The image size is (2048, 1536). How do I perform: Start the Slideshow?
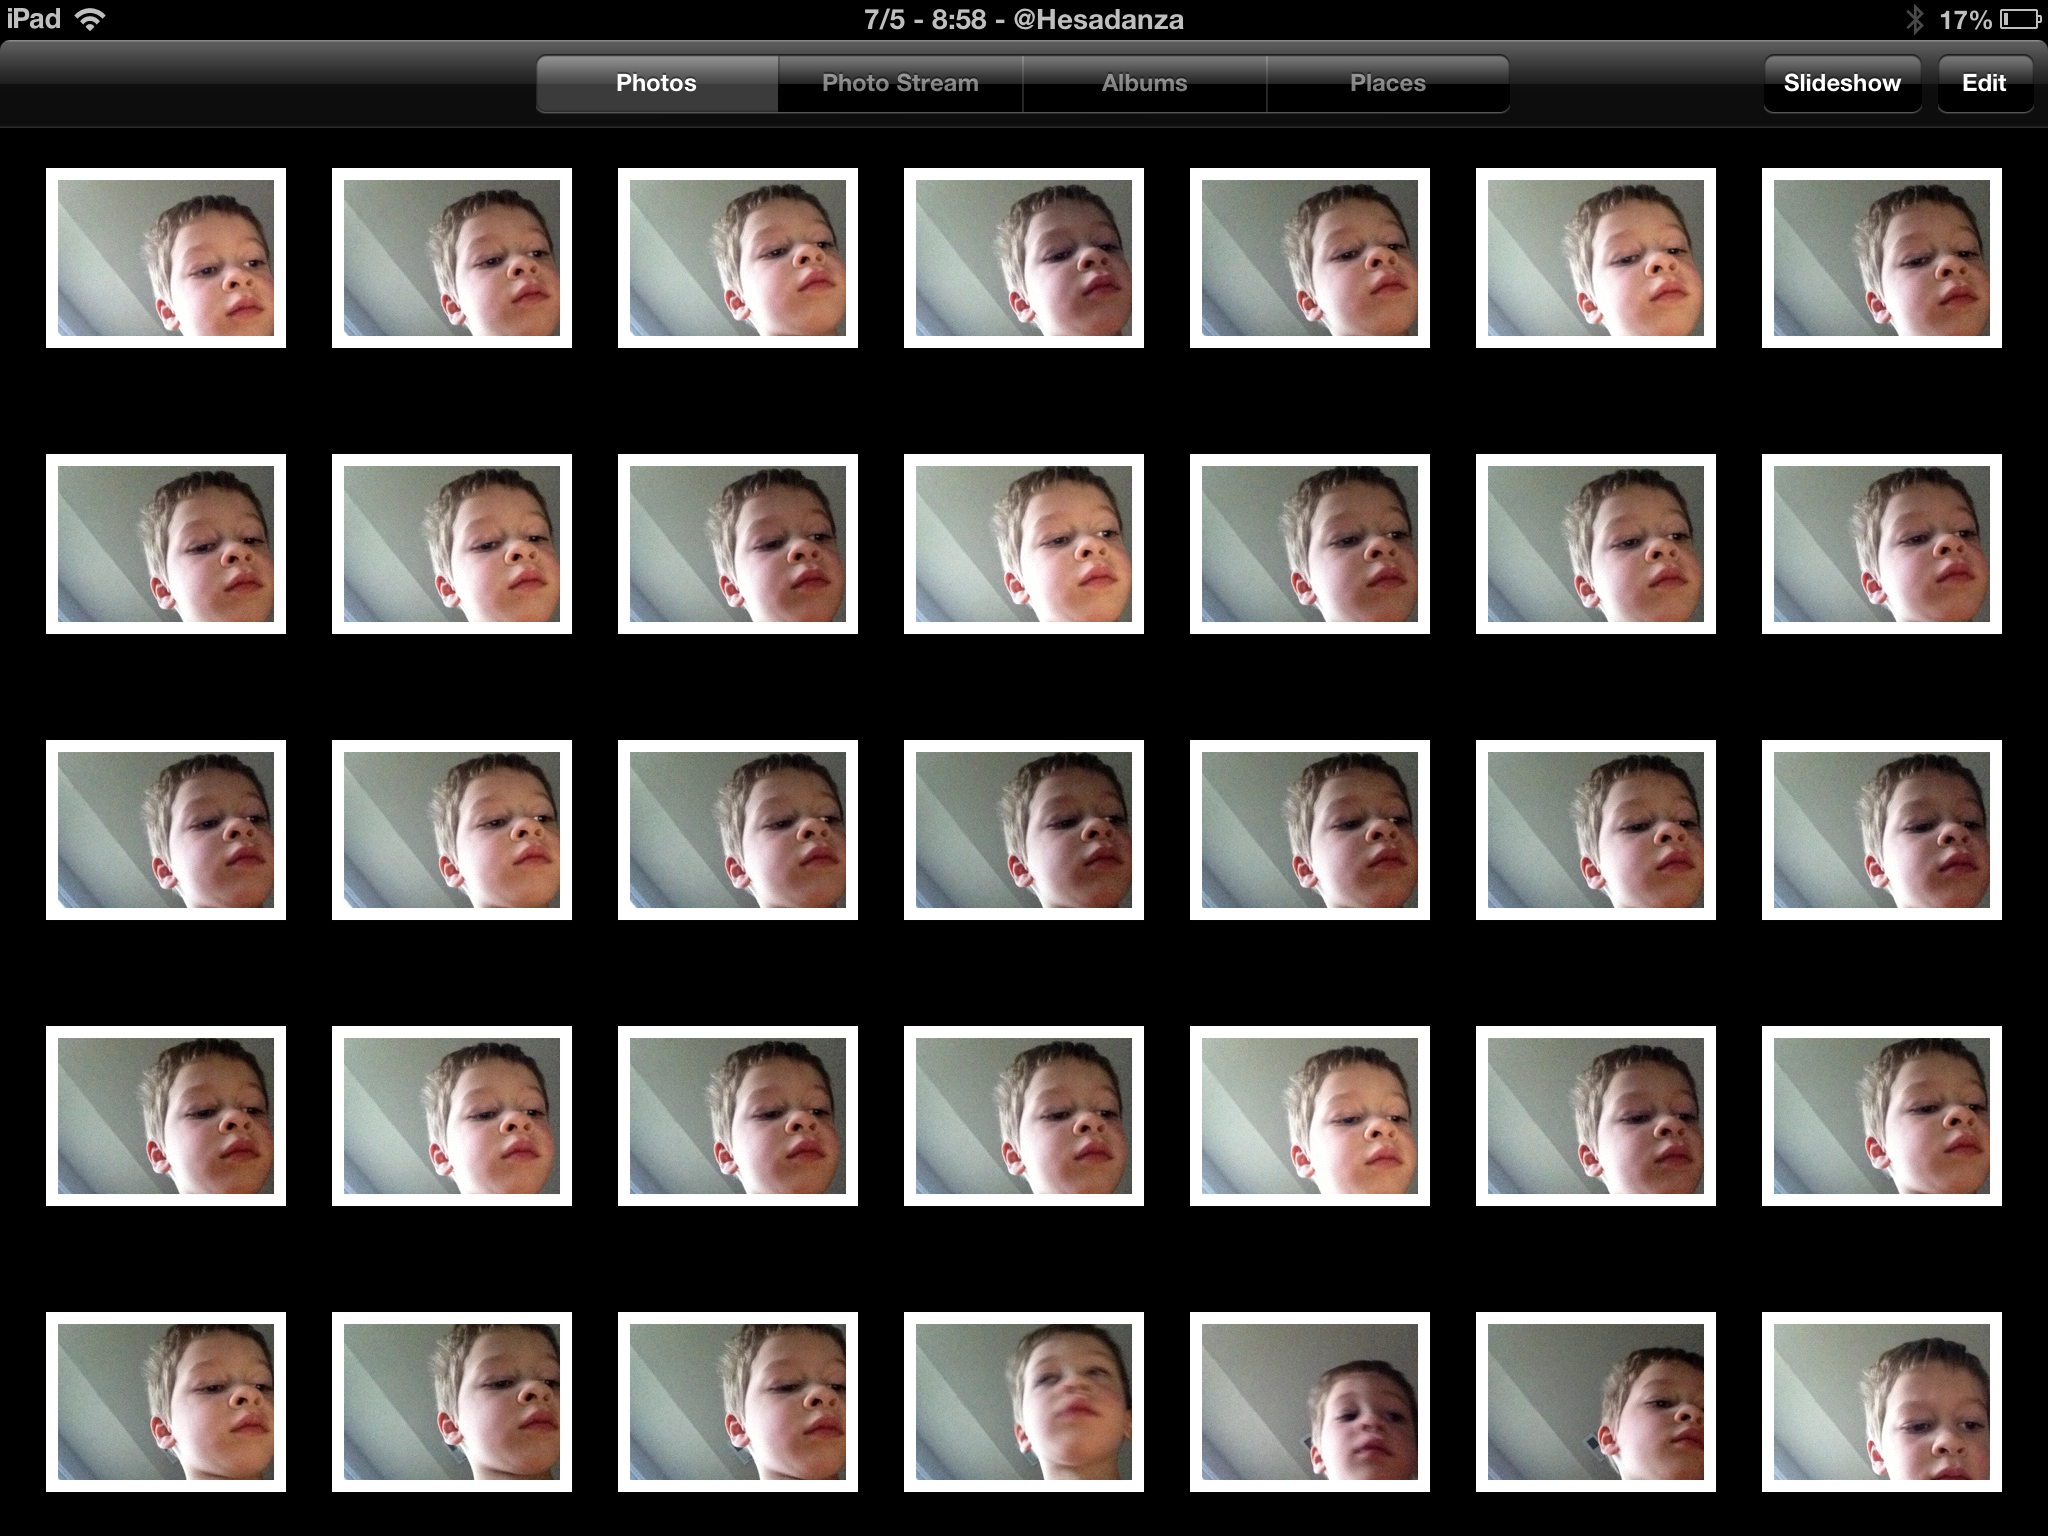(x=1841, y=83)
